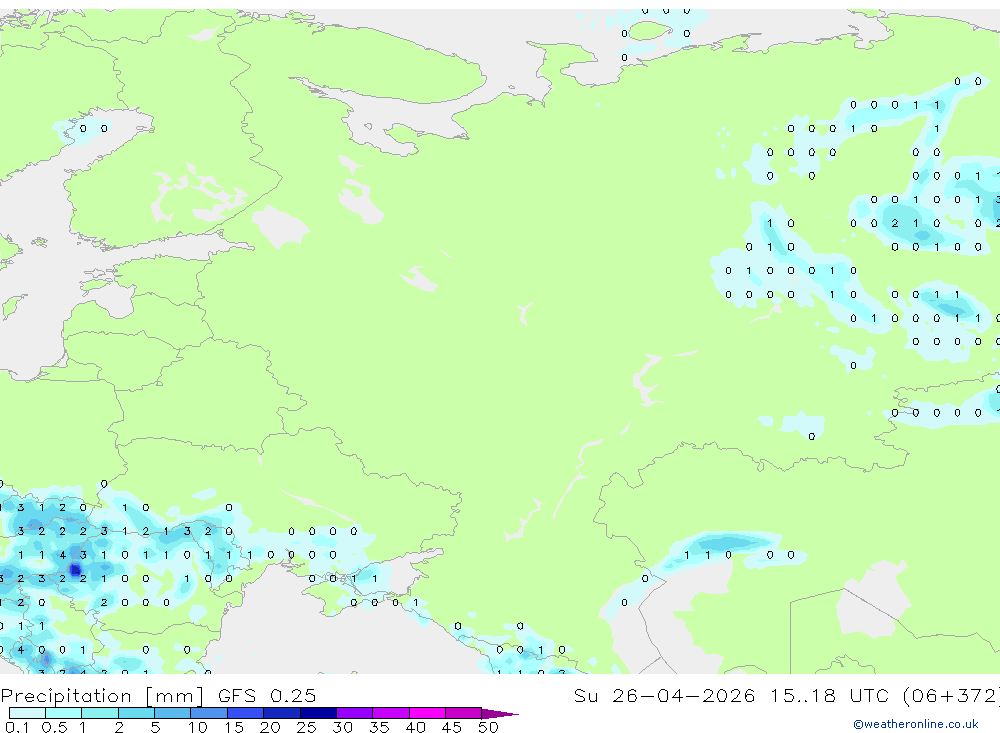The image size is (1000, 733).
Task: Click the legend arrow tip beyond 50 mm
Action: 501,713
